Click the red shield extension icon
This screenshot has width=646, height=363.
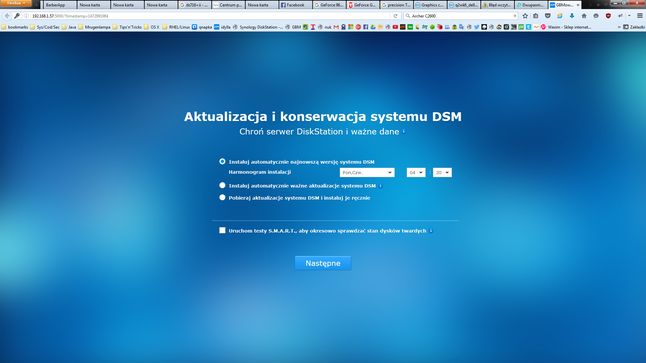tap(608, 16)
